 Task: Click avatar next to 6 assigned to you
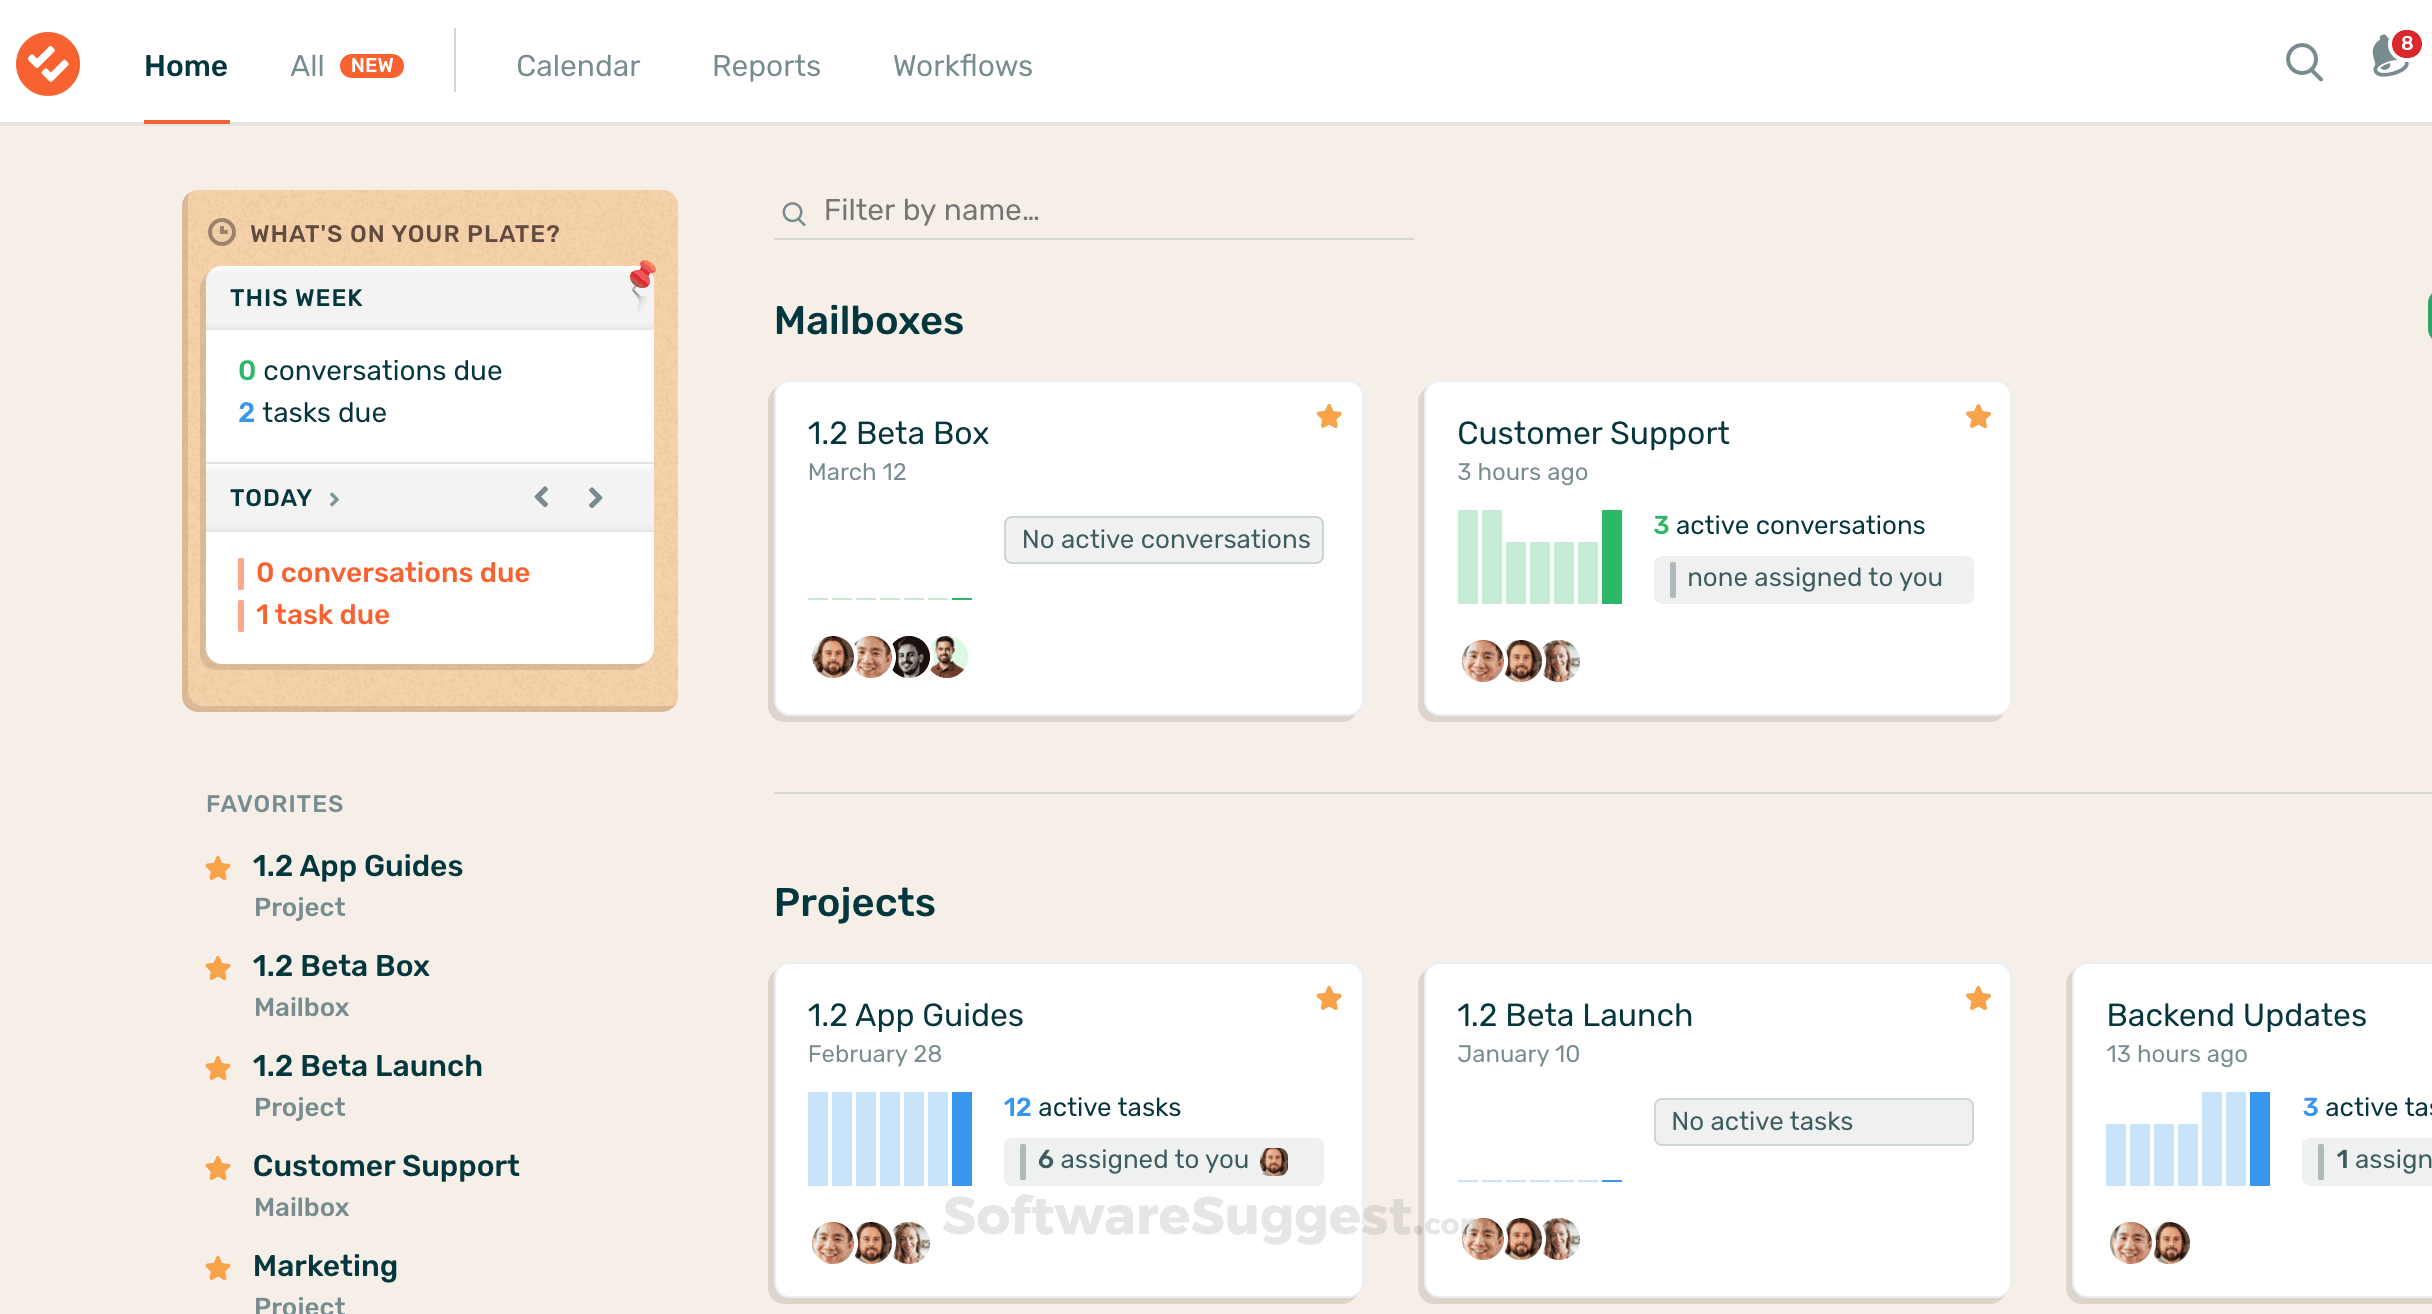click(1274, 1160)
